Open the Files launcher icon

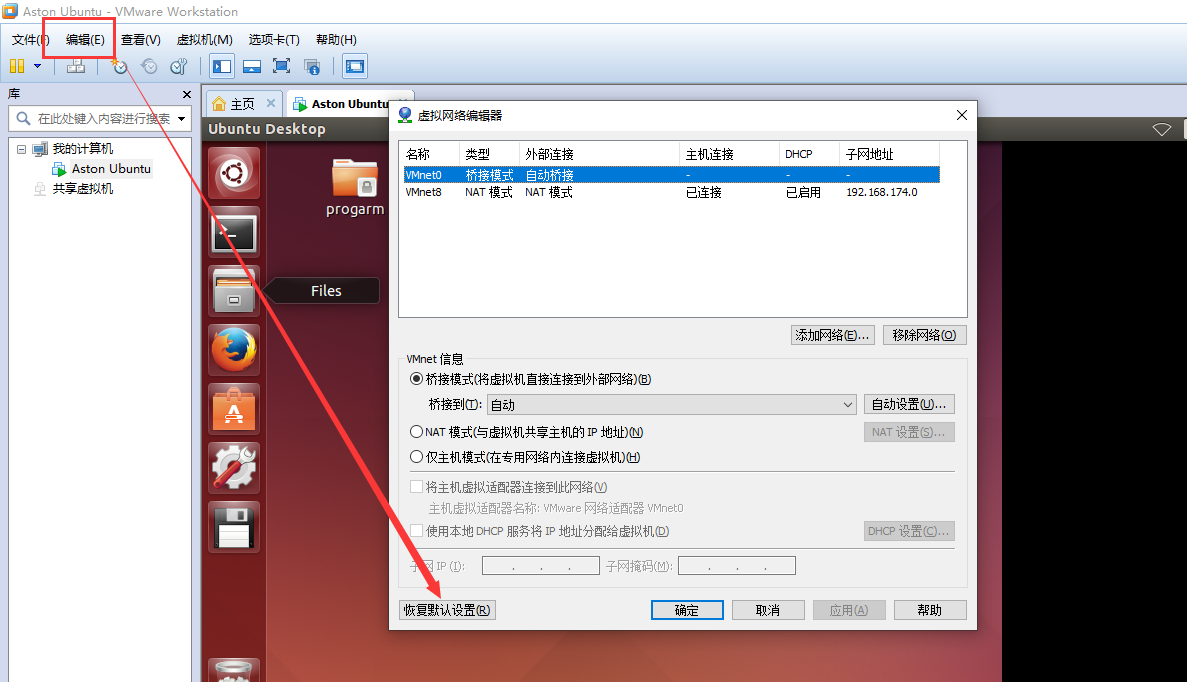(x=234, y=291)
